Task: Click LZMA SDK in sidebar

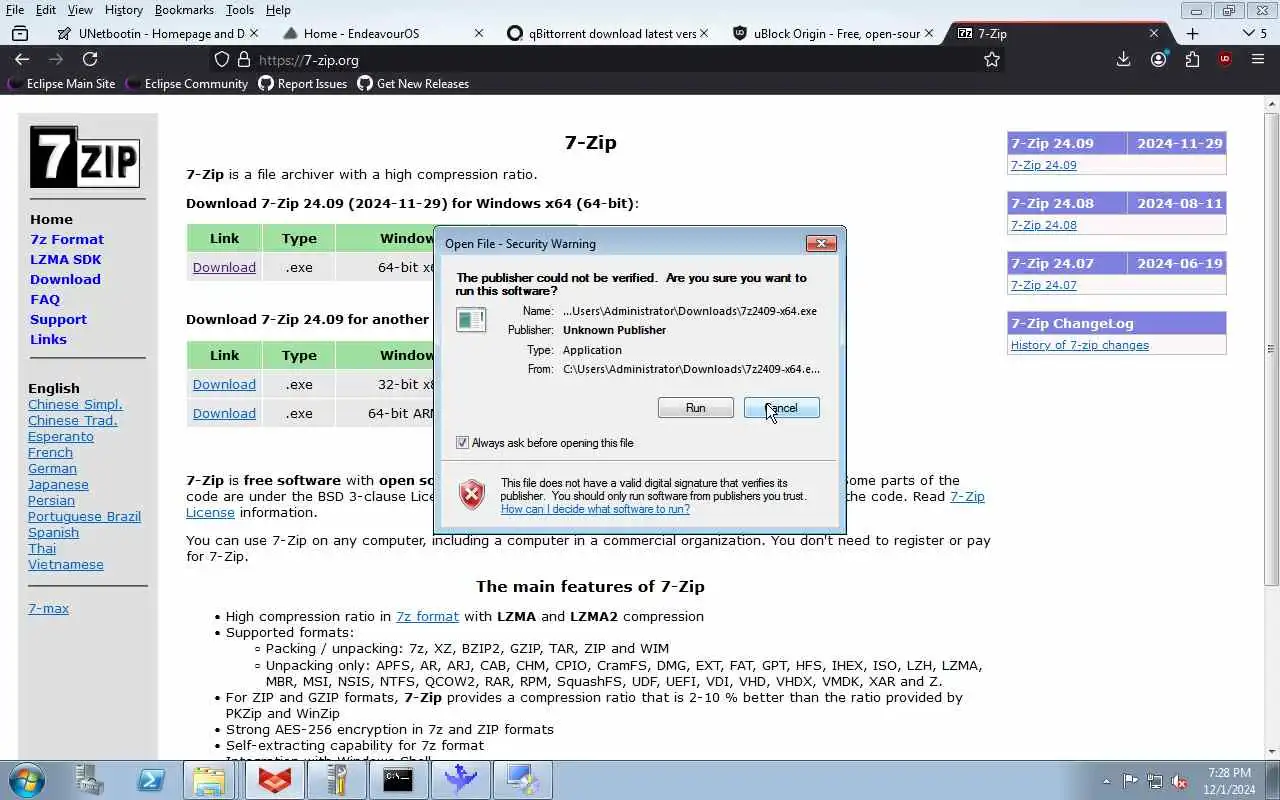Action: point(66,259)
